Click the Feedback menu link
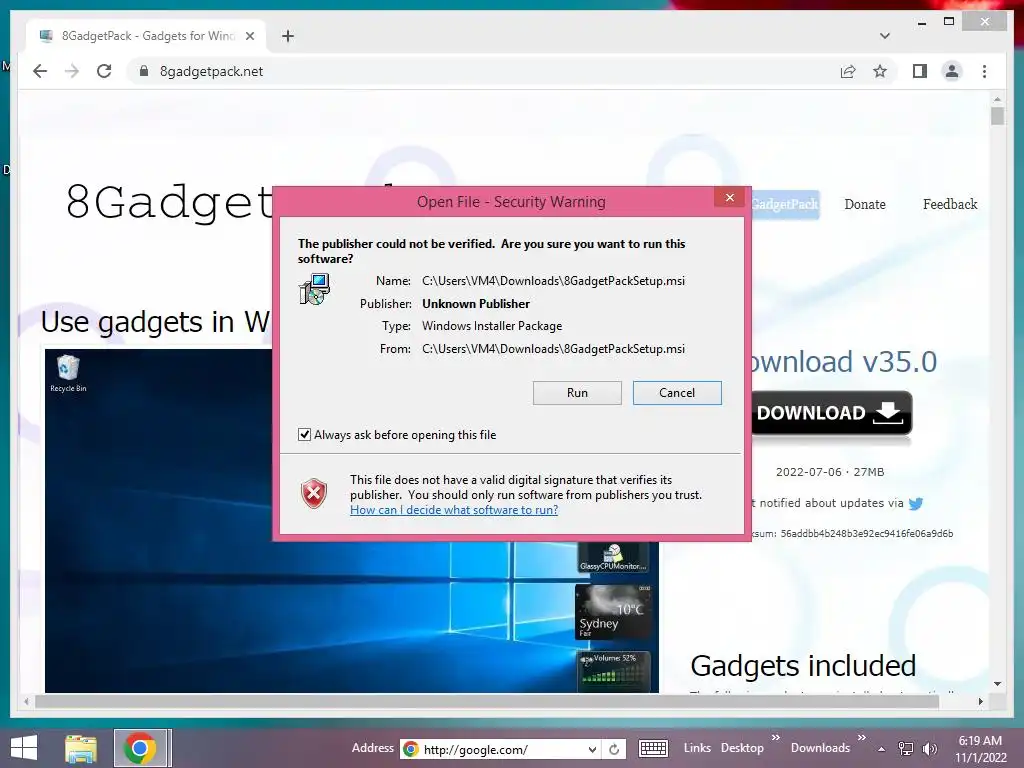 tap(950, 204)
